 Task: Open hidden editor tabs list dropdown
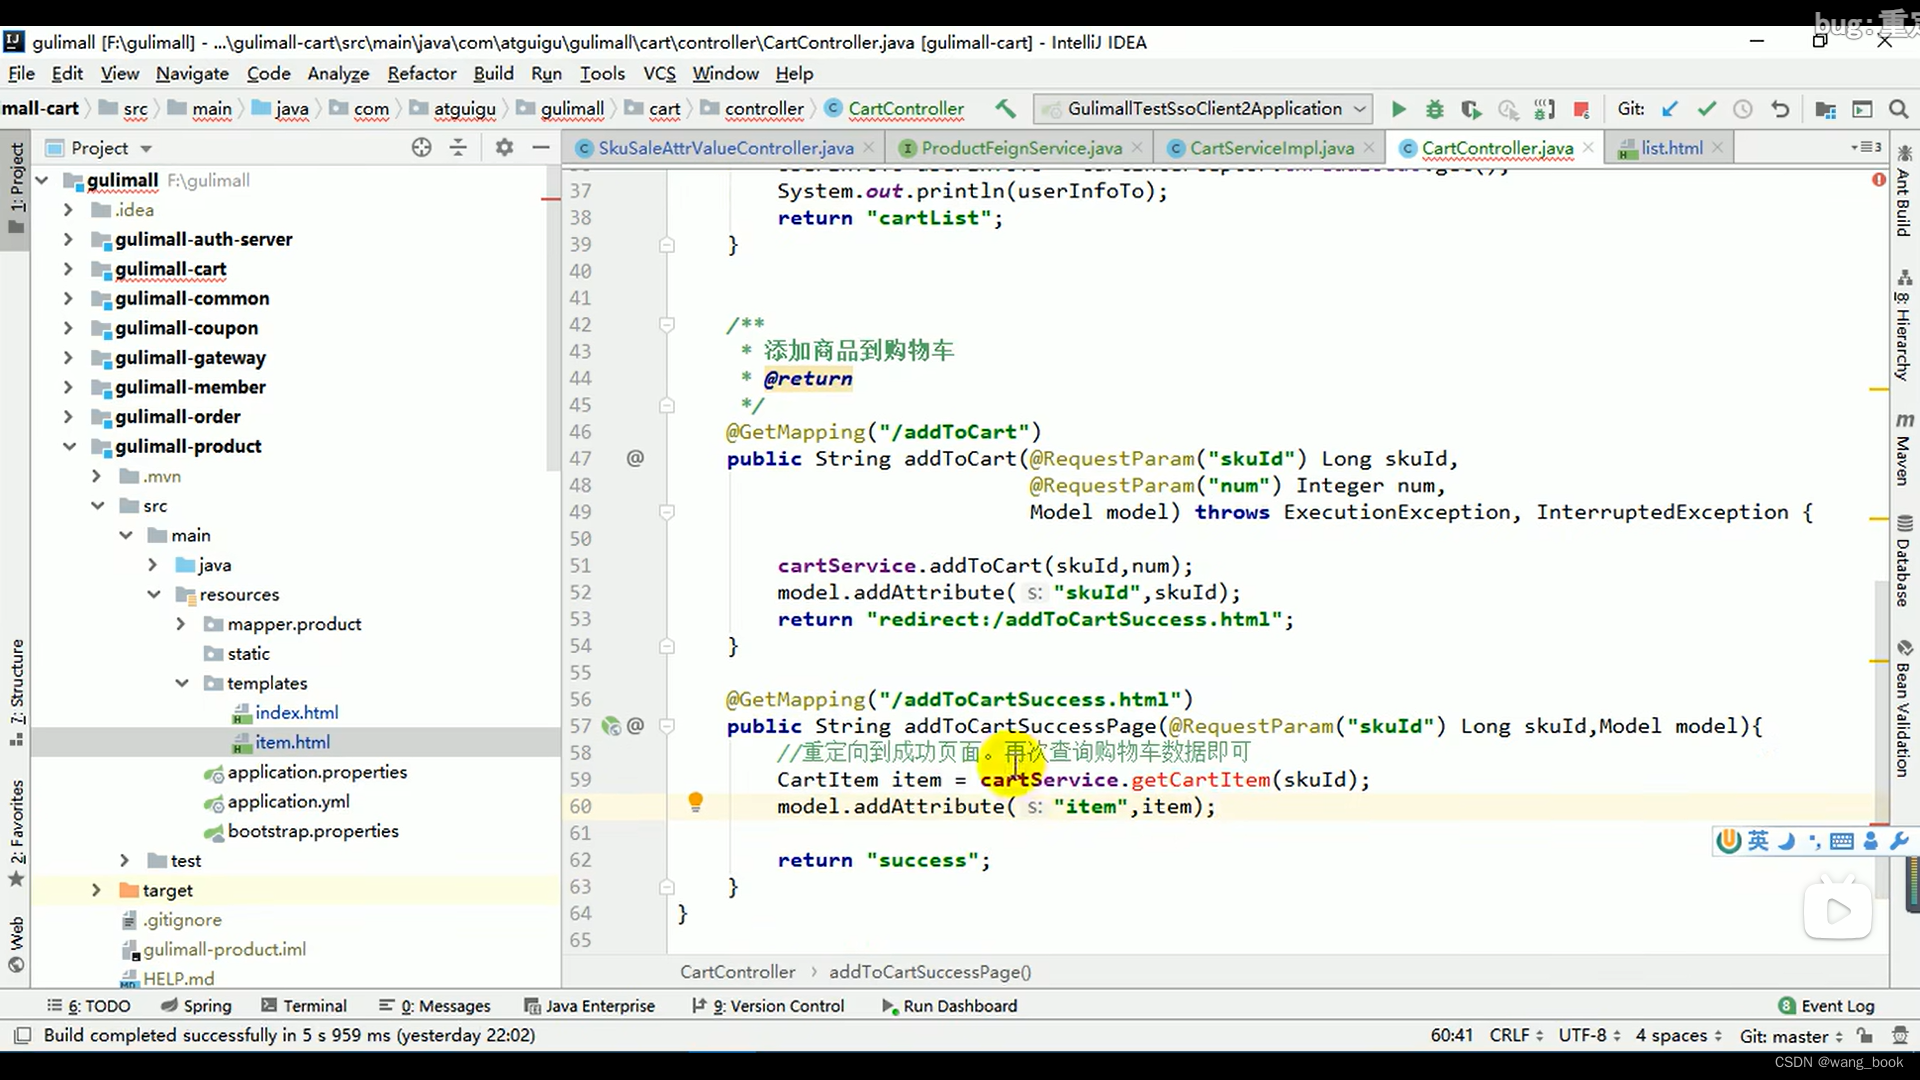(x=1866, y=147)
